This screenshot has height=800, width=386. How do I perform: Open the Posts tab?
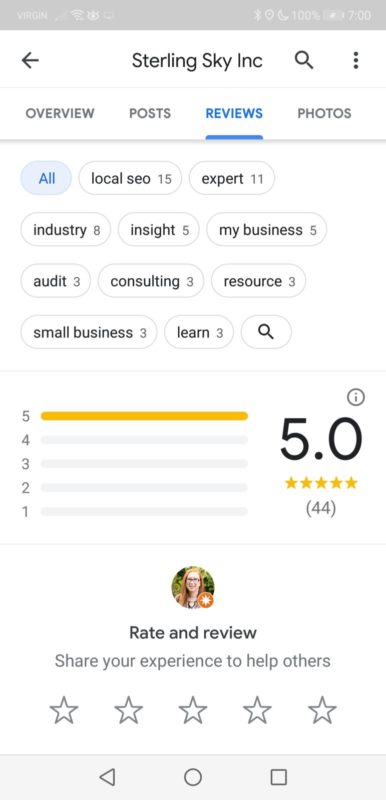[150, 113]
